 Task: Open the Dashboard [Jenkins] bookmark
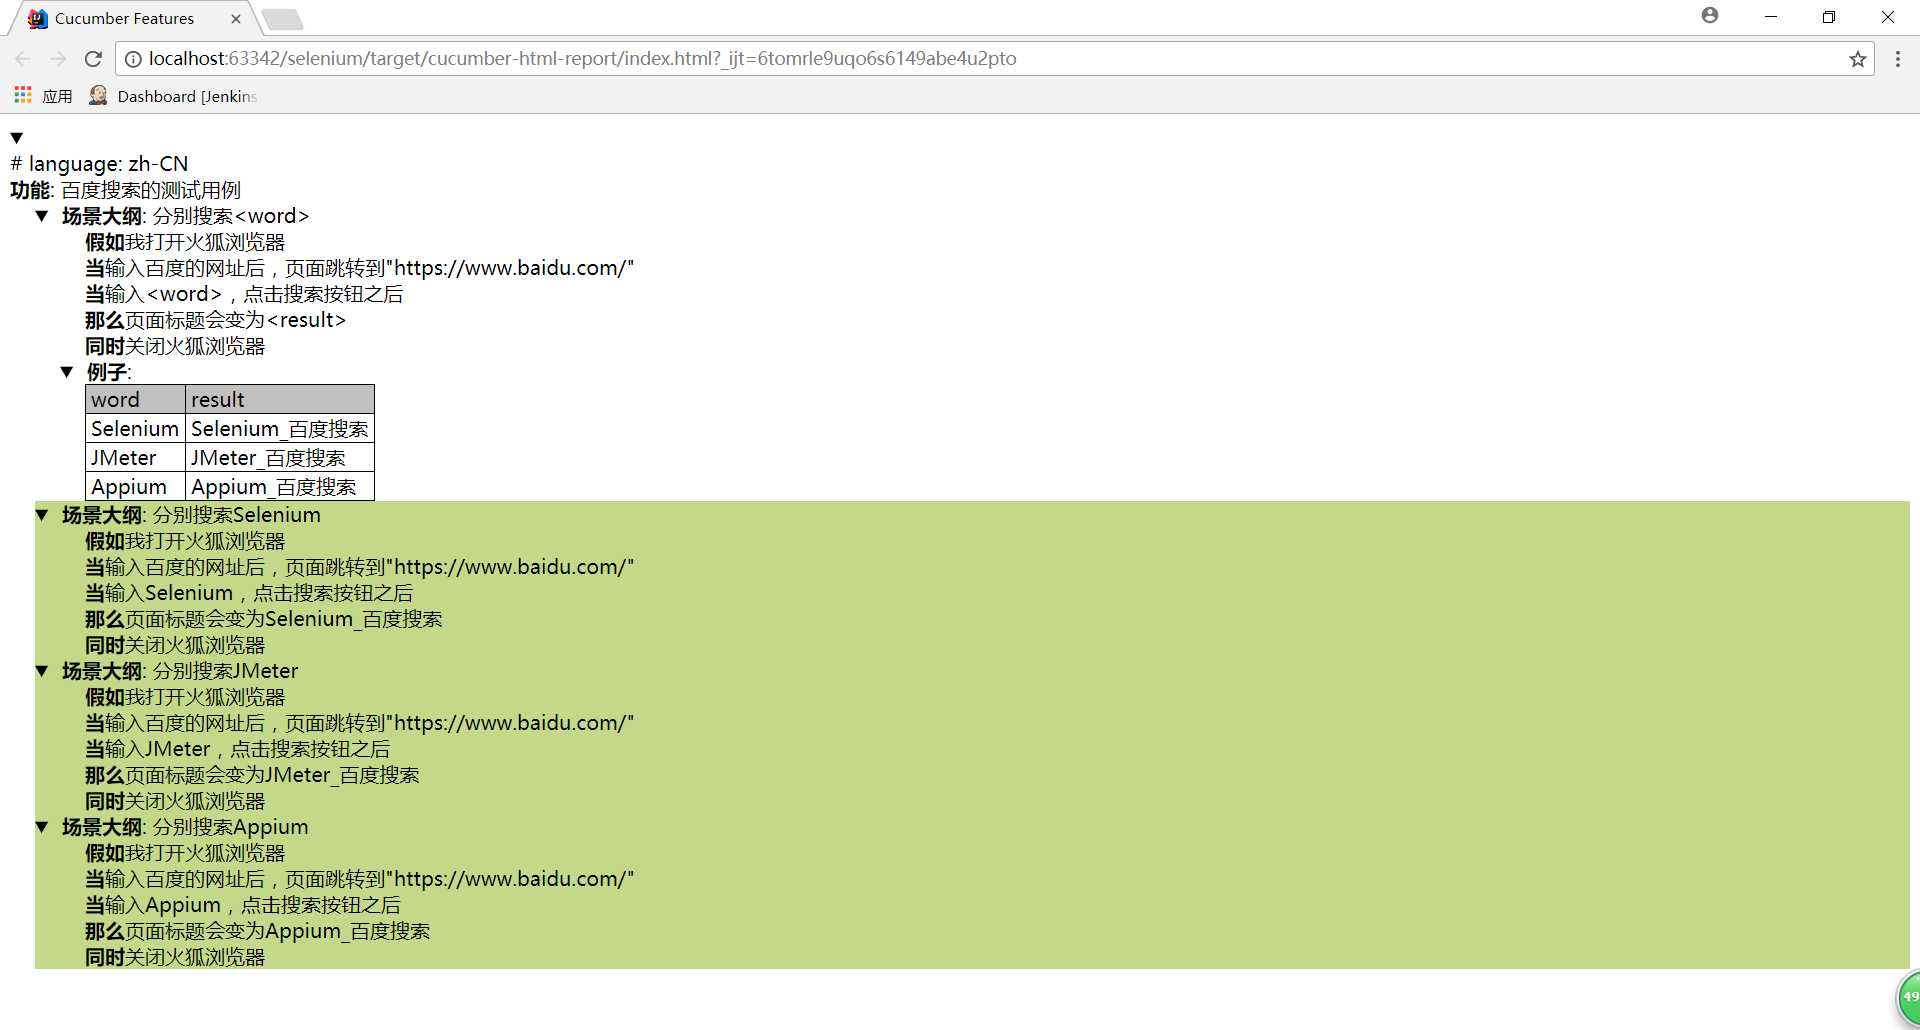tap(173, 96)
